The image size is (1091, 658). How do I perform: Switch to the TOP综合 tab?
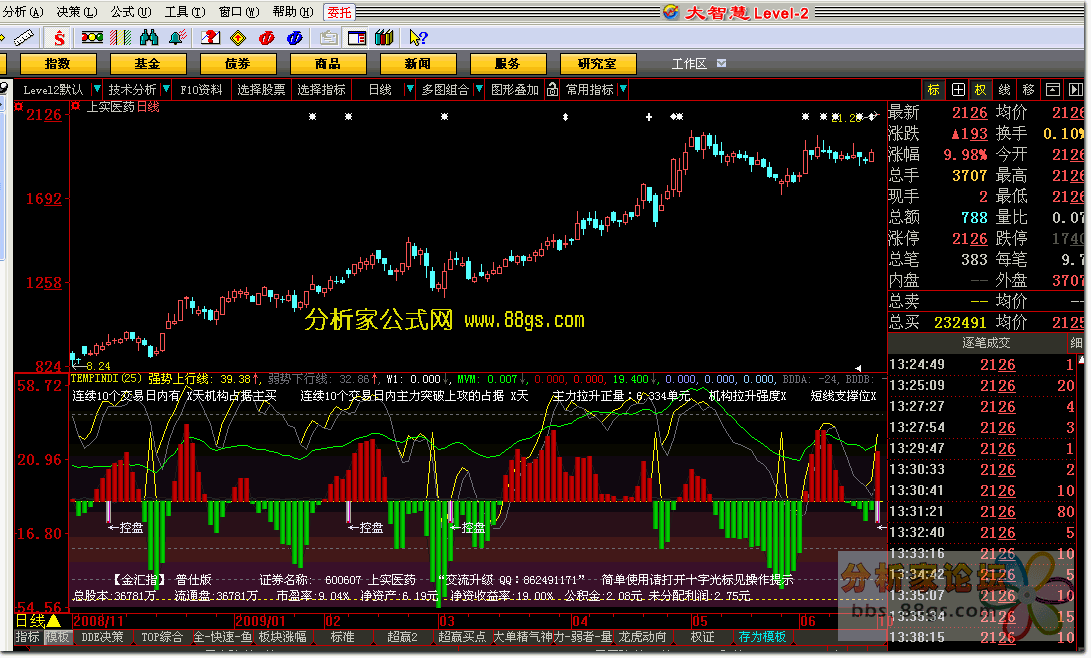pos(161,636)
